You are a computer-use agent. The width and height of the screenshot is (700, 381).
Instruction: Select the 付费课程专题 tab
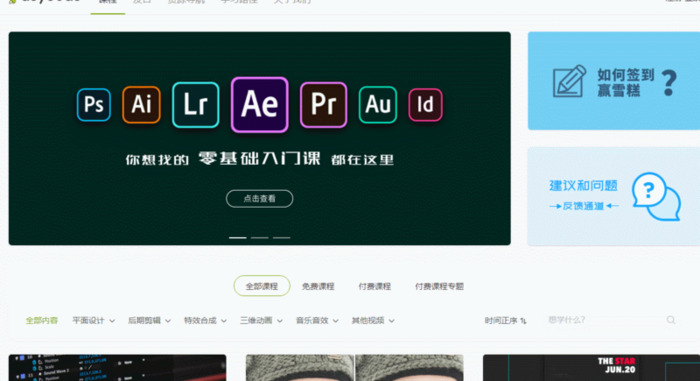coord(439,286)
